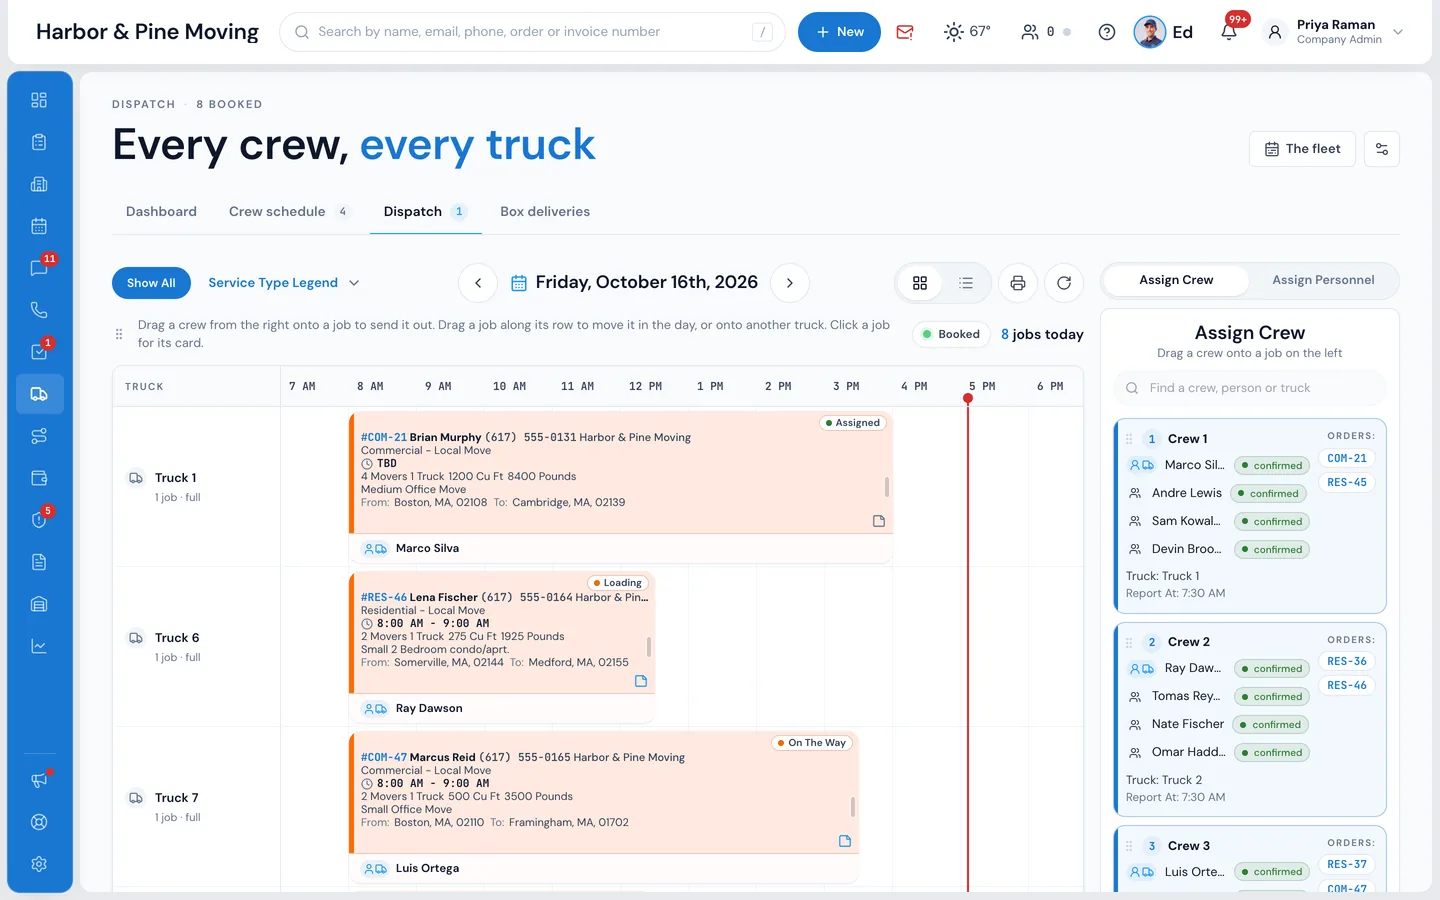The width and height of the screenshot is (1440, 900).
Task: Open the calendar icon in sidebar
Action: pos(39,226)
